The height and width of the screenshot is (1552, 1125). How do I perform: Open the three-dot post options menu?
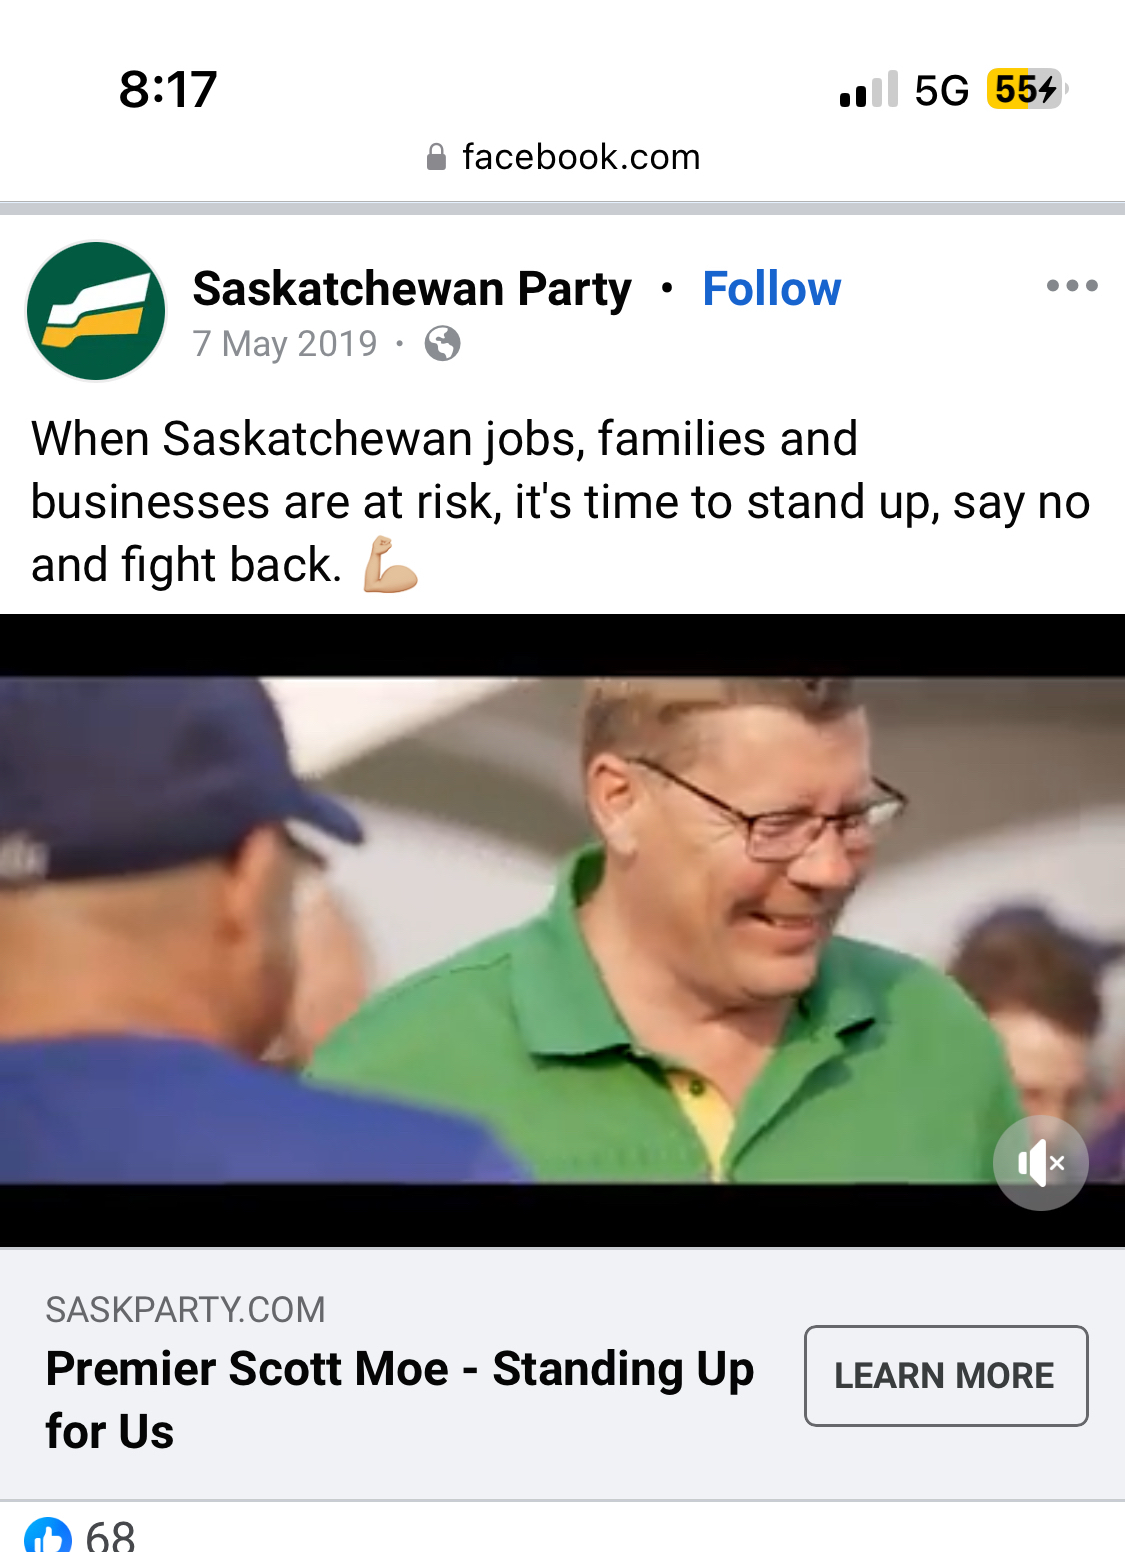[1072, 286]
